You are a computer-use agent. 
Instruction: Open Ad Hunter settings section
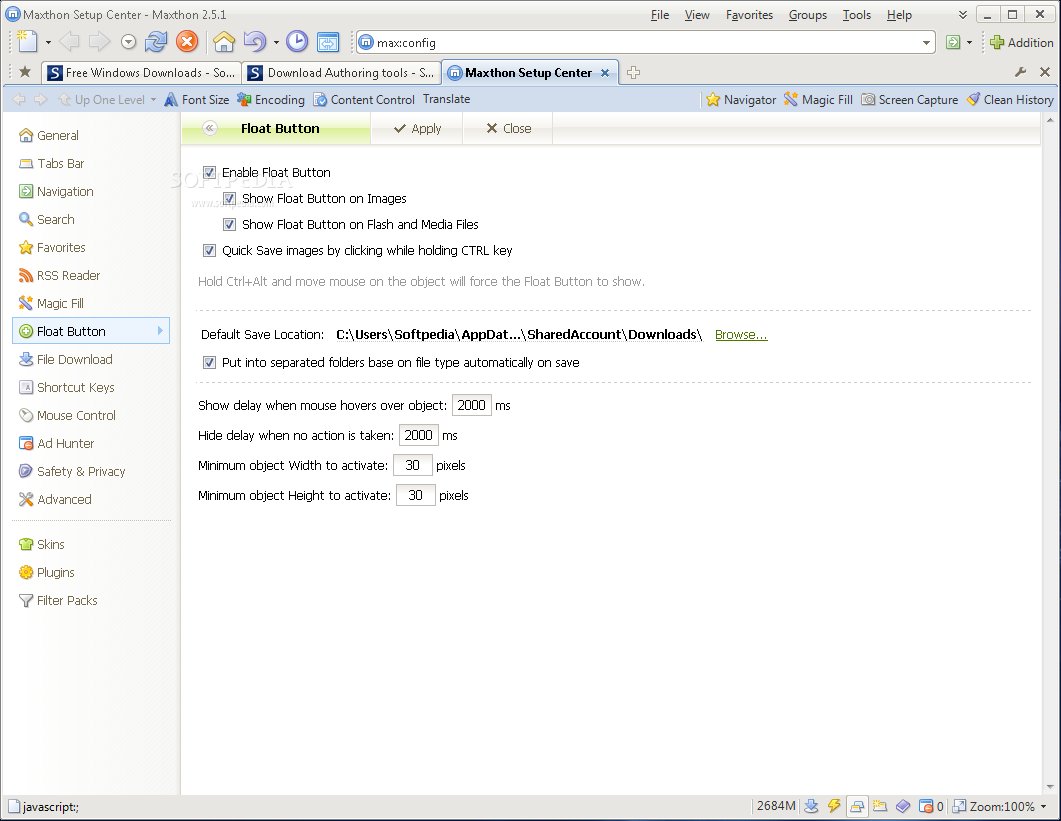point(57,443)
